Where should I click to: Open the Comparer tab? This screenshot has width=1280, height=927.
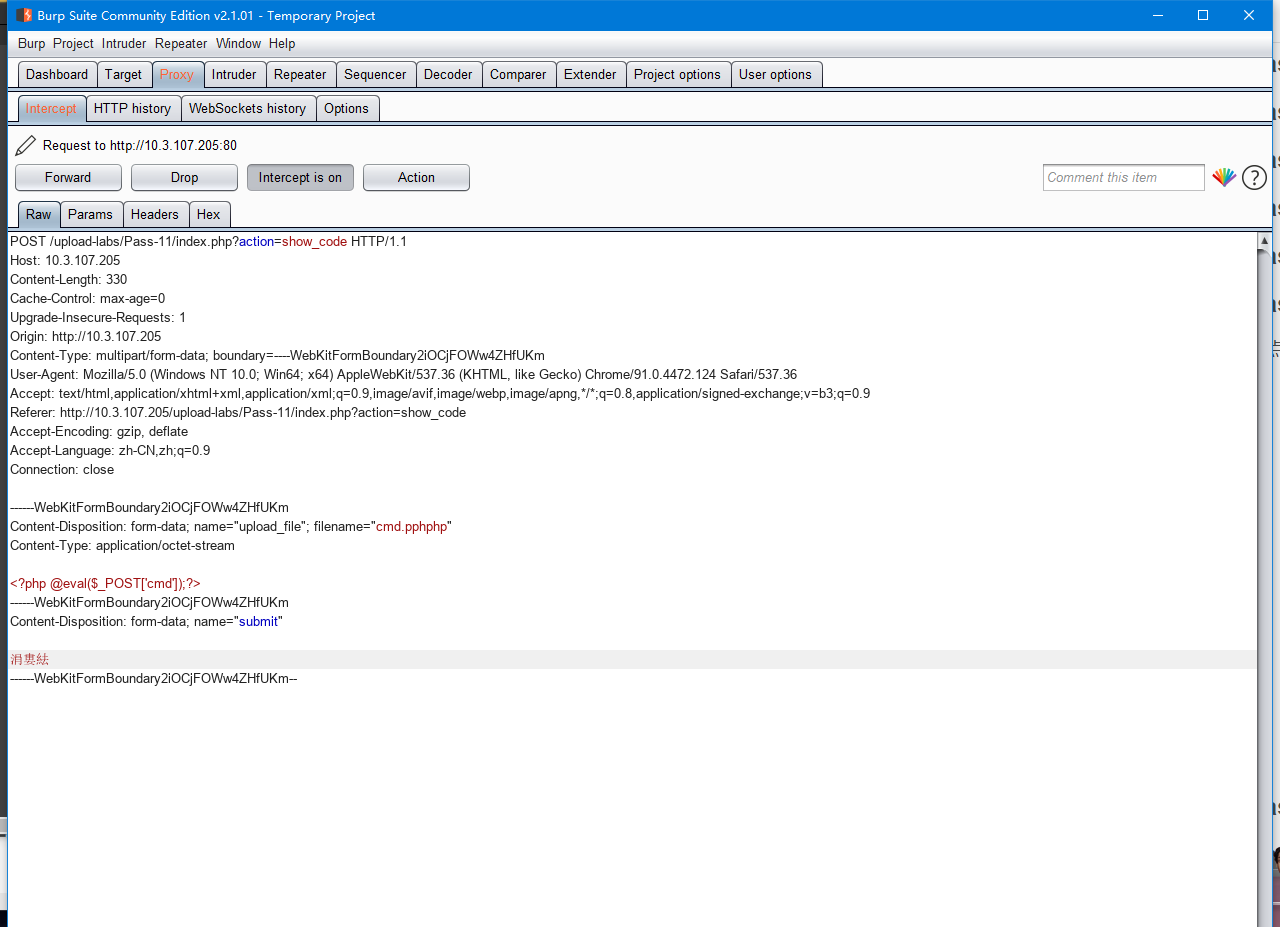518,75
